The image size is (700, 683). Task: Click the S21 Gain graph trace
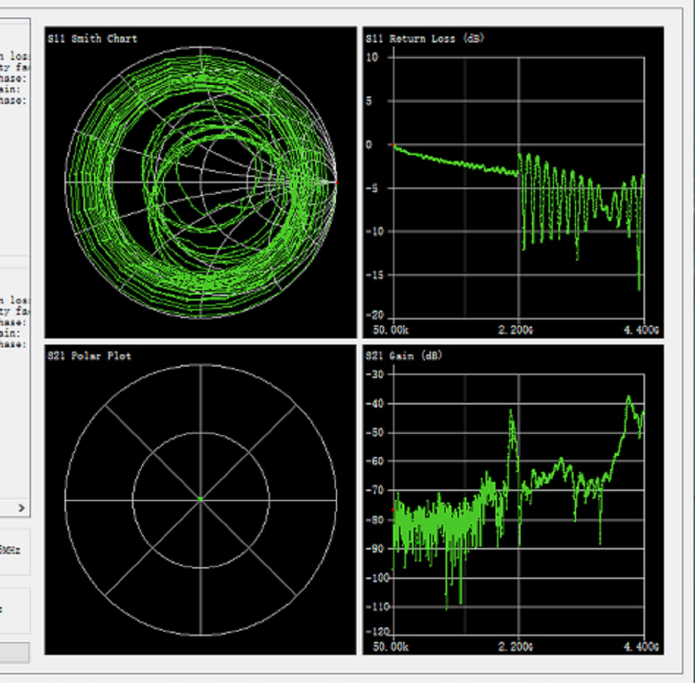pos(519,500)
